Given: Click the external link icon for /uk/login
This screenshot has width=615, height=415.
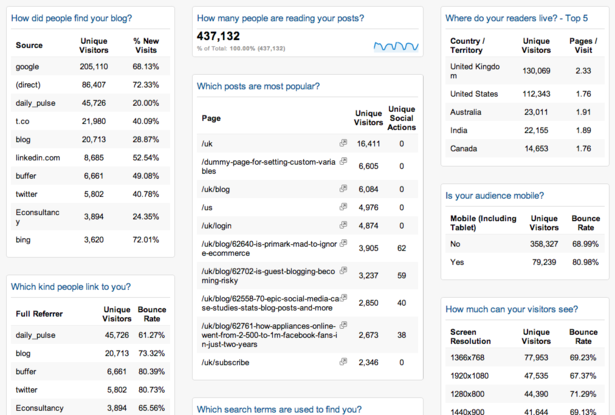Looking at the screenshot, I should tap(343, 226).
